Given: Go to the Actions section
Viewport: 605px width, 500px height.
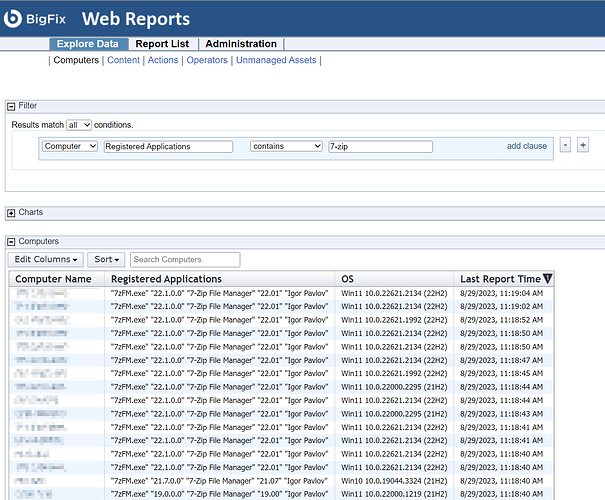Looking at the screenshot, I should [163, 60].
